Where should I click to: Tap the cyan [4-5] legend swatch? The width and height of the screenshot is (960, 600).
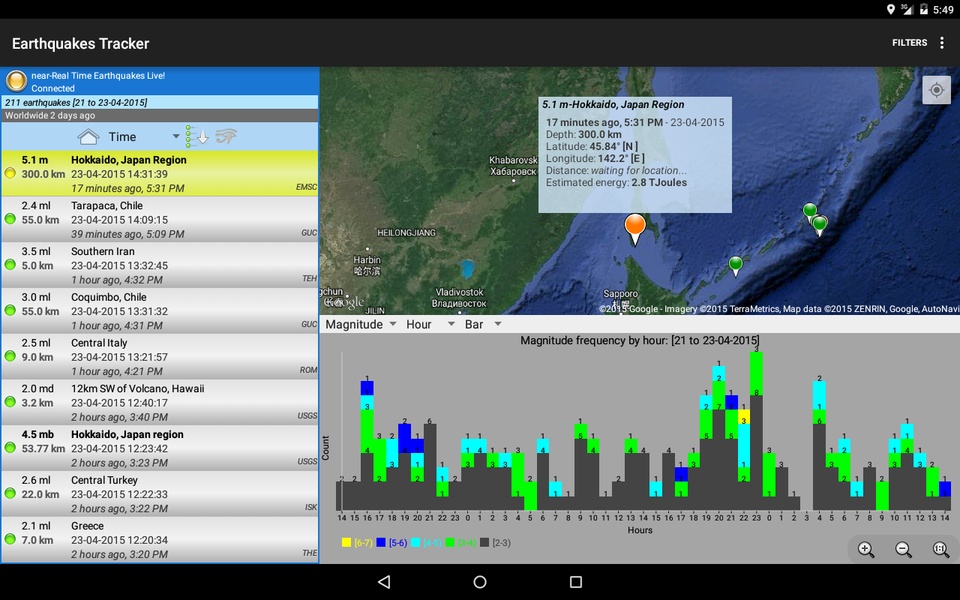point(416,542)
